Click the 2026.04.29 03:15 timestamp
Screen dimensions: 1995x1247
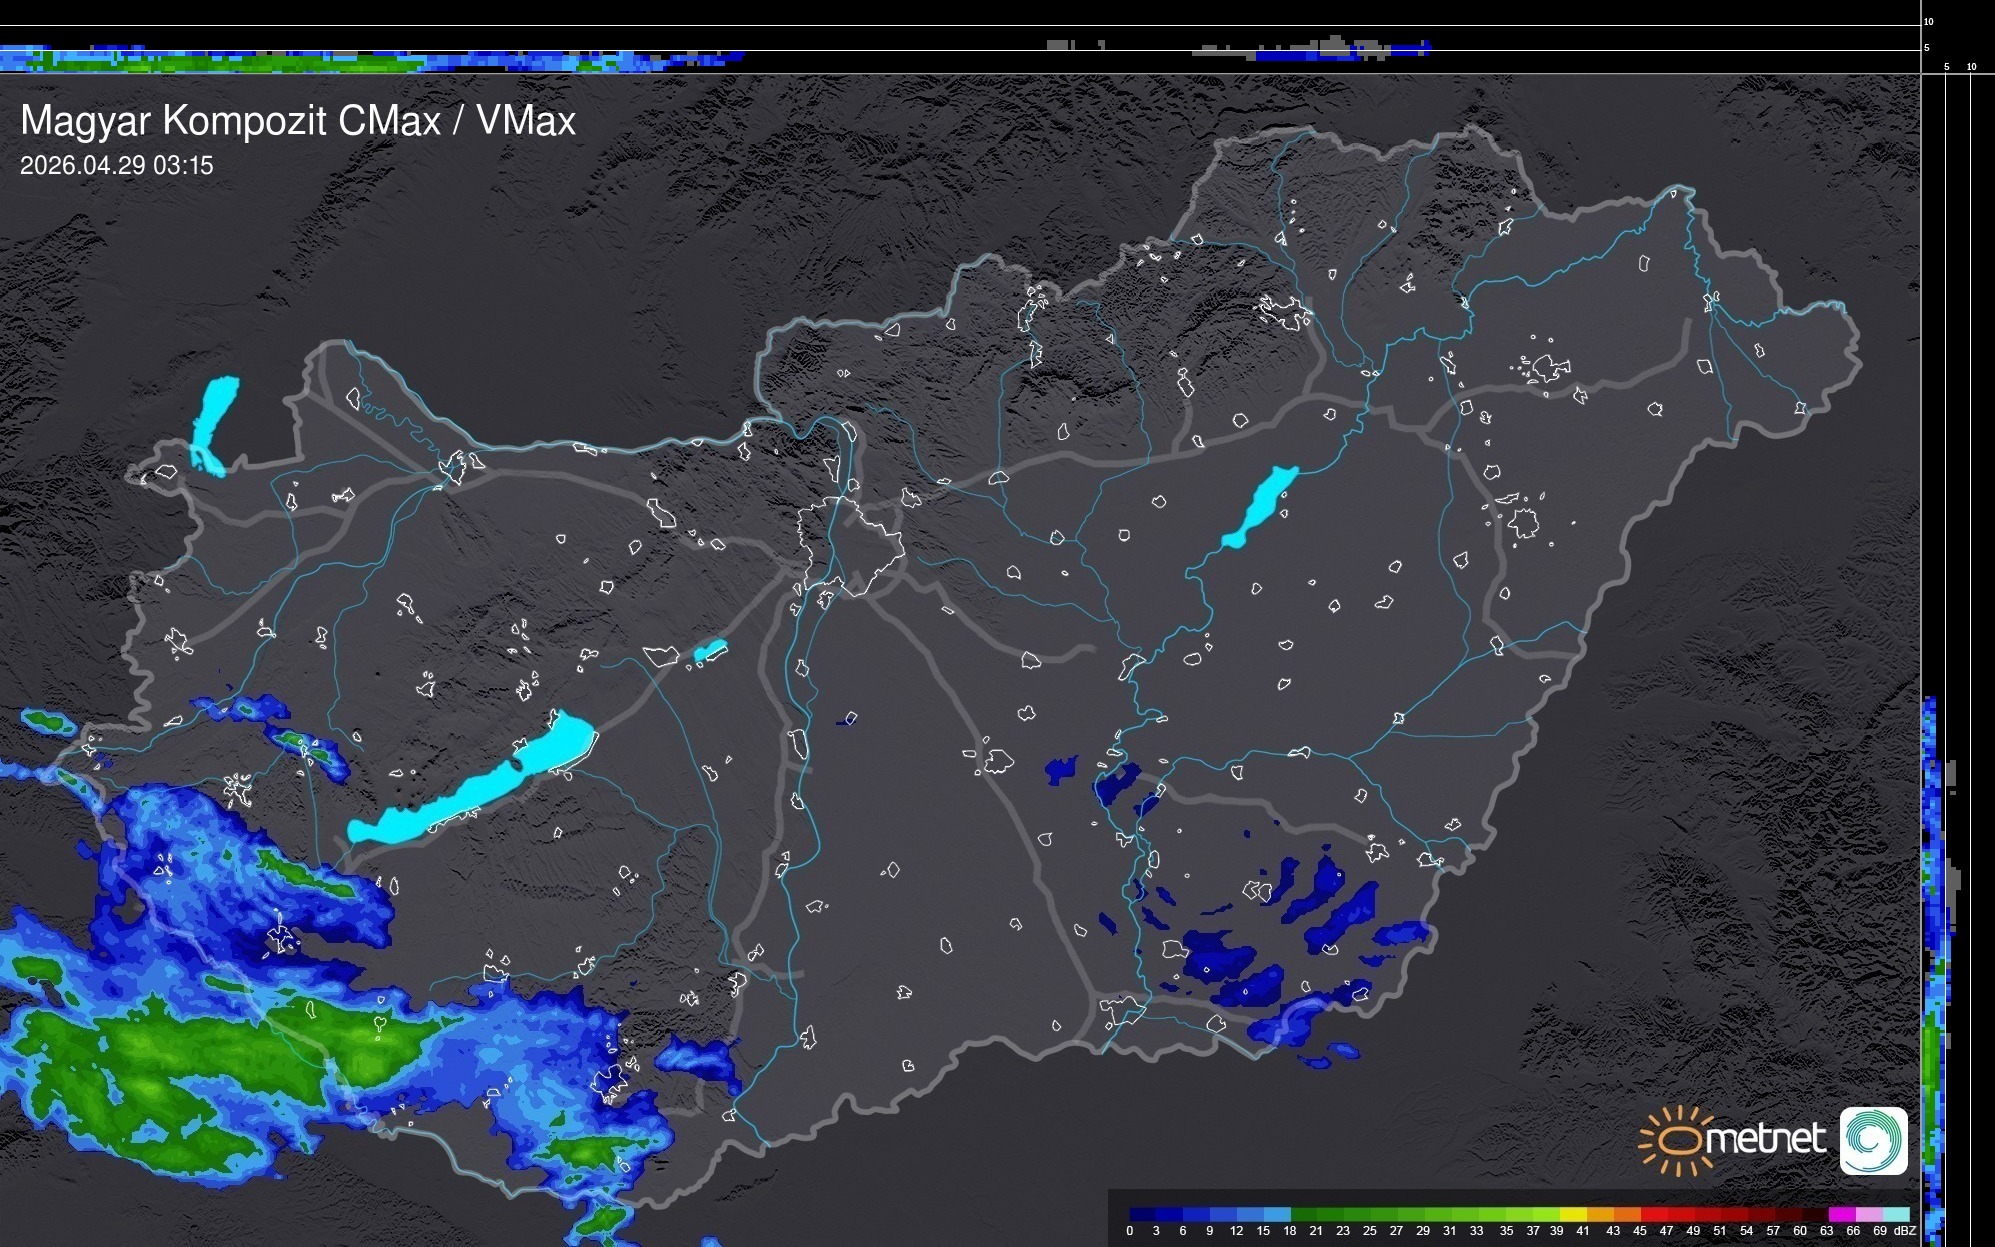[x=117, y=166]
